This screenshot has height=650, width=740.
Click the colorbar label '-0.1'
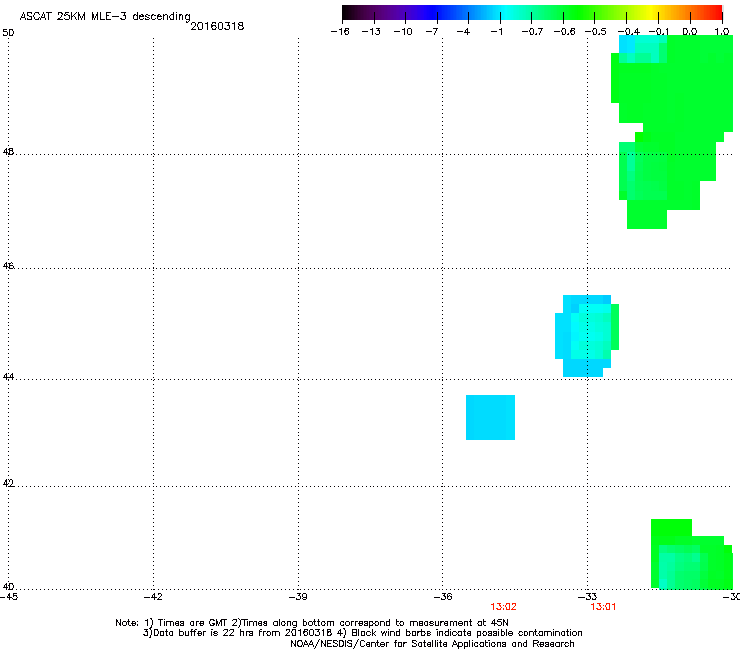click(x=658, y=32)
